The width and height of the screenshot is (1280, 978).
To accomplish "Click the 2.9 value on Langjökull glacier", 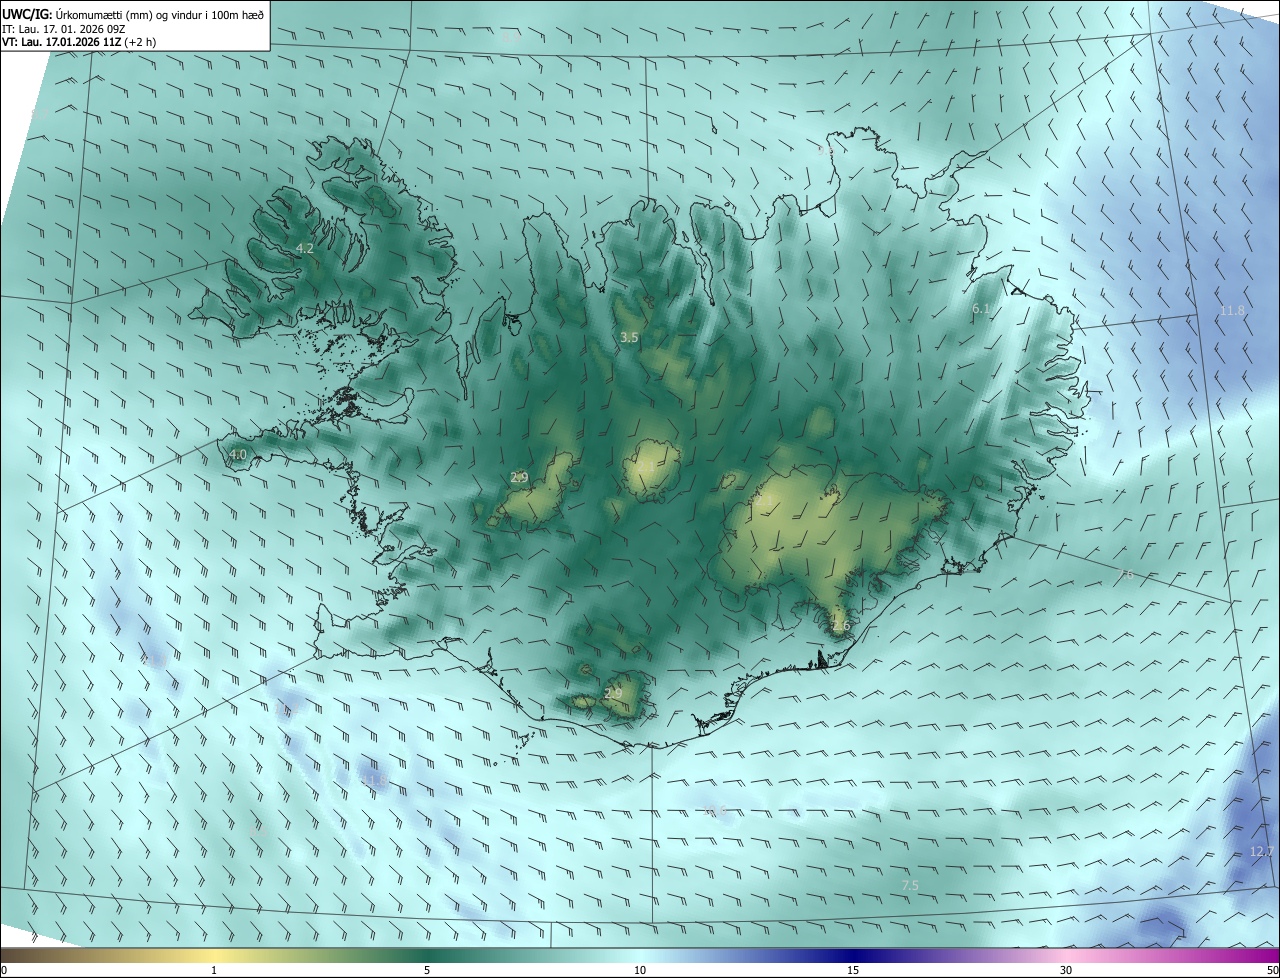I will click(x=519, y=478).
